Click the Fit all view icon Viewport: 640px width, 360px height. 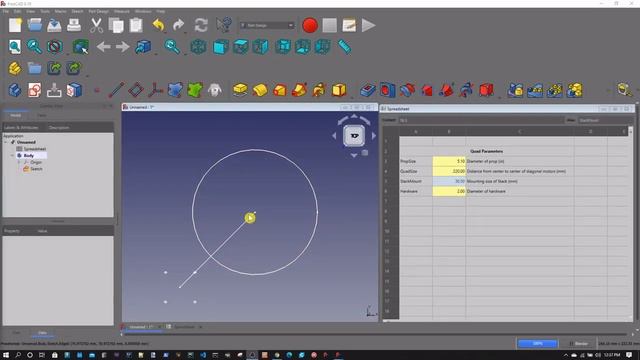pos(15,47)
